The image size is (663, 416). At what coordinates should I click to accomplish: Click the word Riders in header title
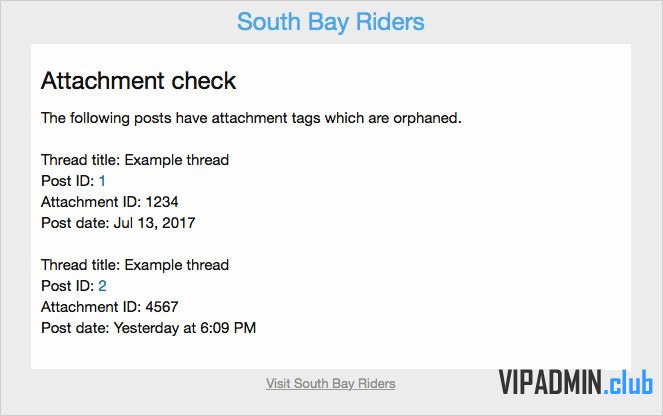[390, 22]
